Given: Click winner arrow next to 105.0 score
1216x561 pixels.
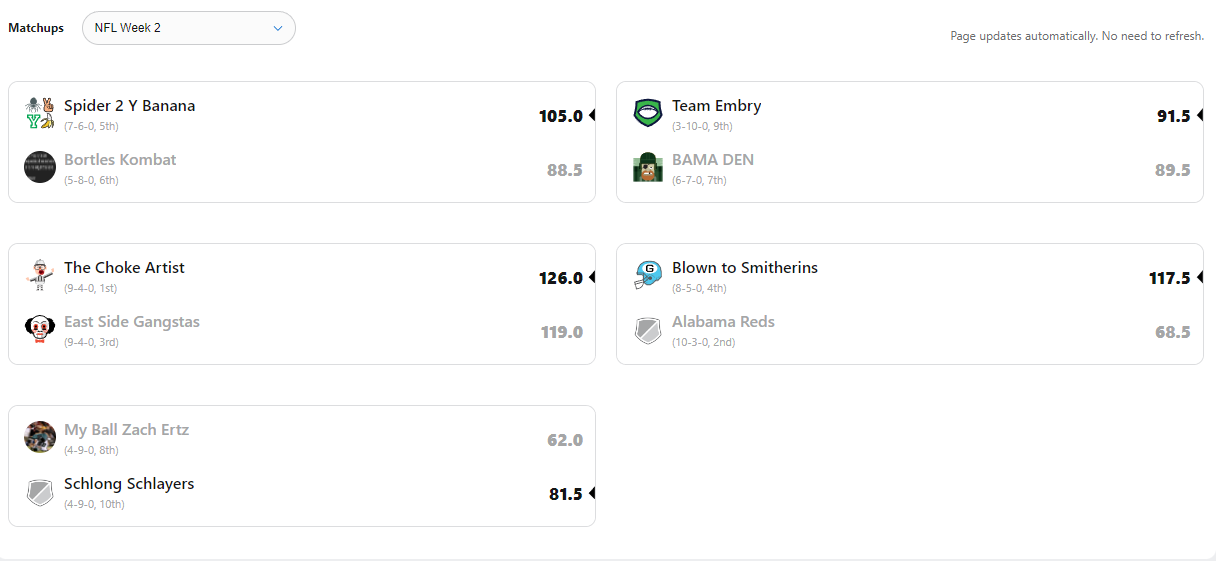Looking at the screenshot, I should [592, 115].
